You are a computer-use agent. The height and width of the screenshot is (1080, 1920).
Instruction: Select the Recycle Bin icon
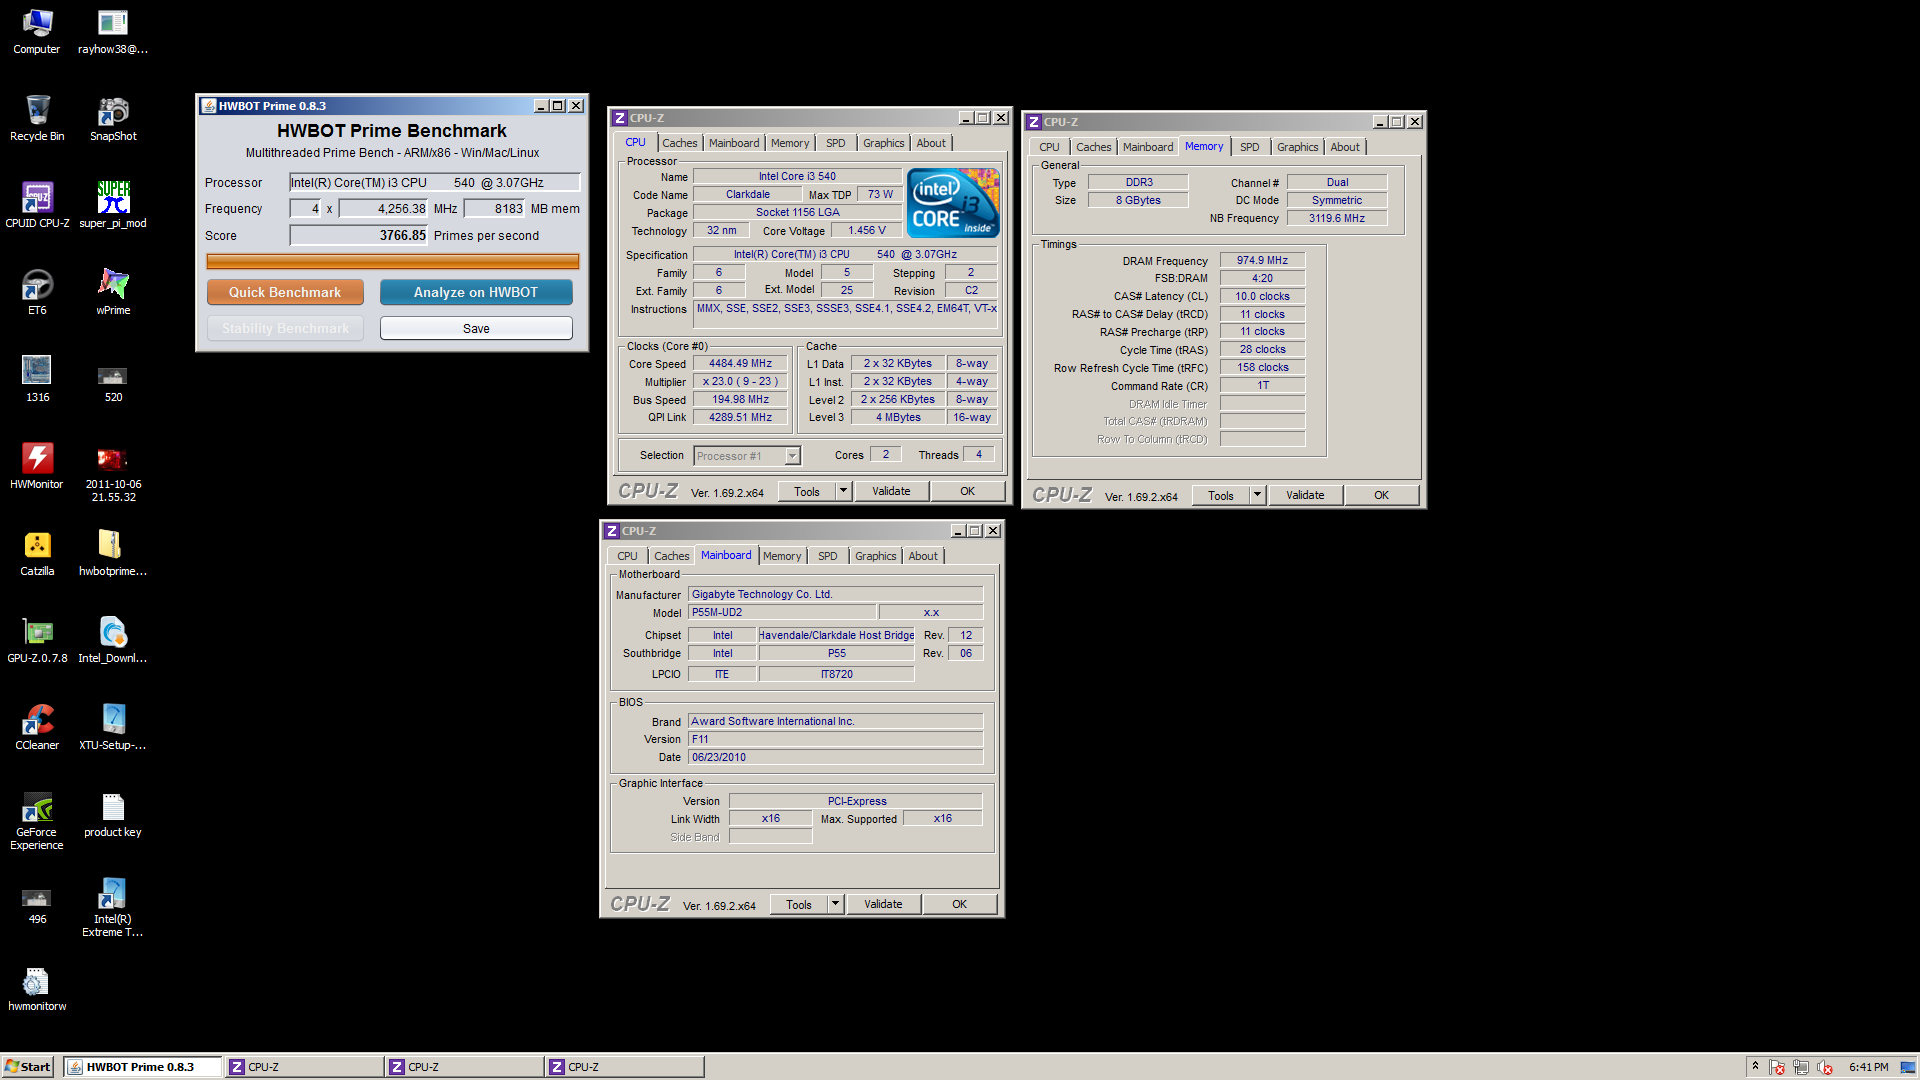37,118
